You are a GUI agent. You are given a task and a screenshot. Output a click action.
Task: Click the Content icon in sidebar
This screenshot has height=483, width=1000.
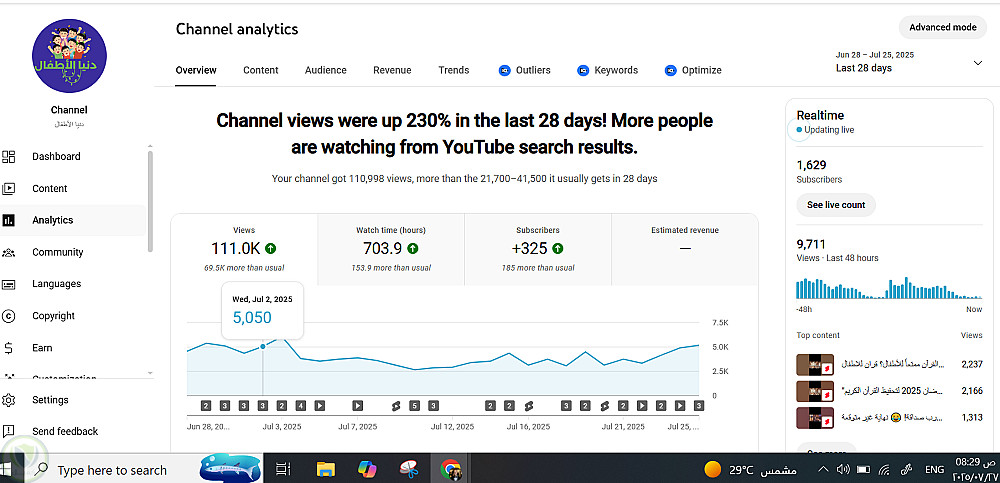(x=9, y=189)
